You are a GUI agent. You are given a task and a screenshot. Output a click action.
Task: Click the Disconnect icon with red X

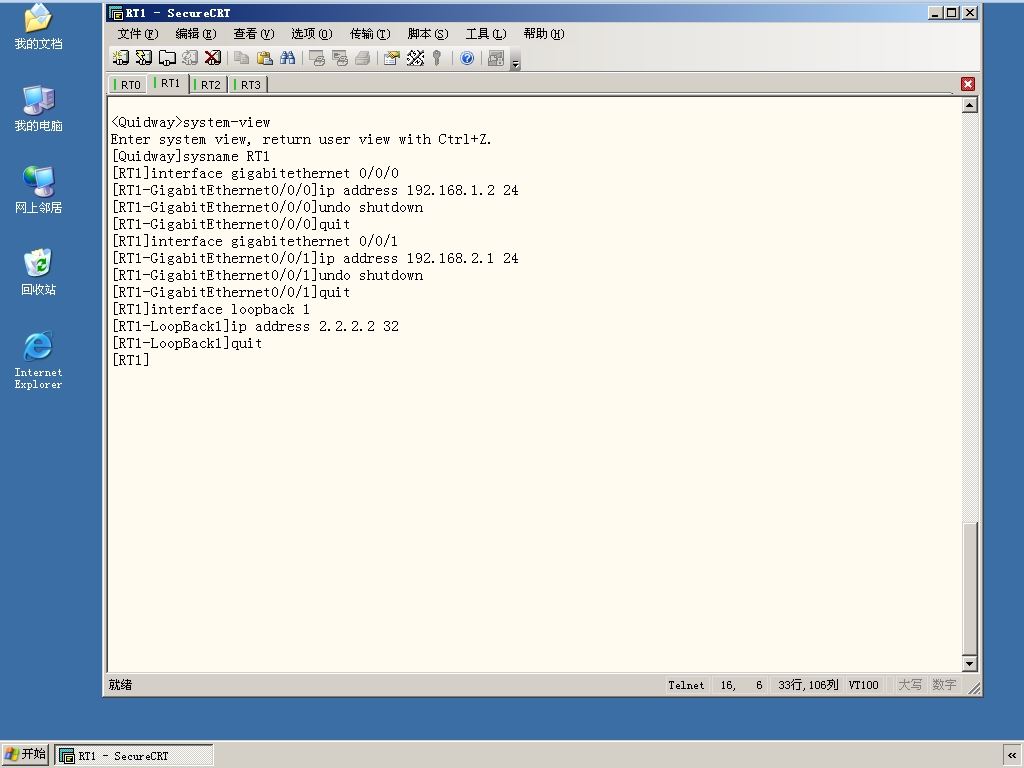(213, 58)
